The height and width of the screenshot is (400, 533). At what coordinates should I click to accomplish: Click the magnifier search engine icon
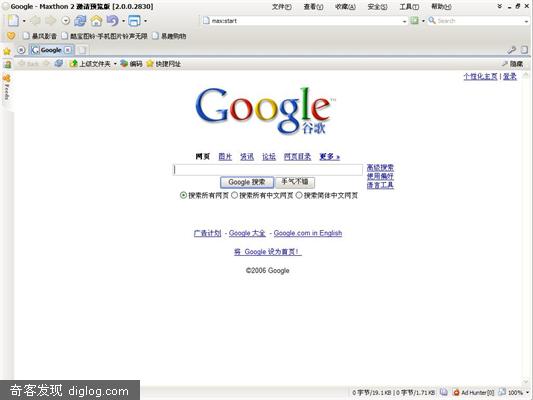(x=432, y=20)
